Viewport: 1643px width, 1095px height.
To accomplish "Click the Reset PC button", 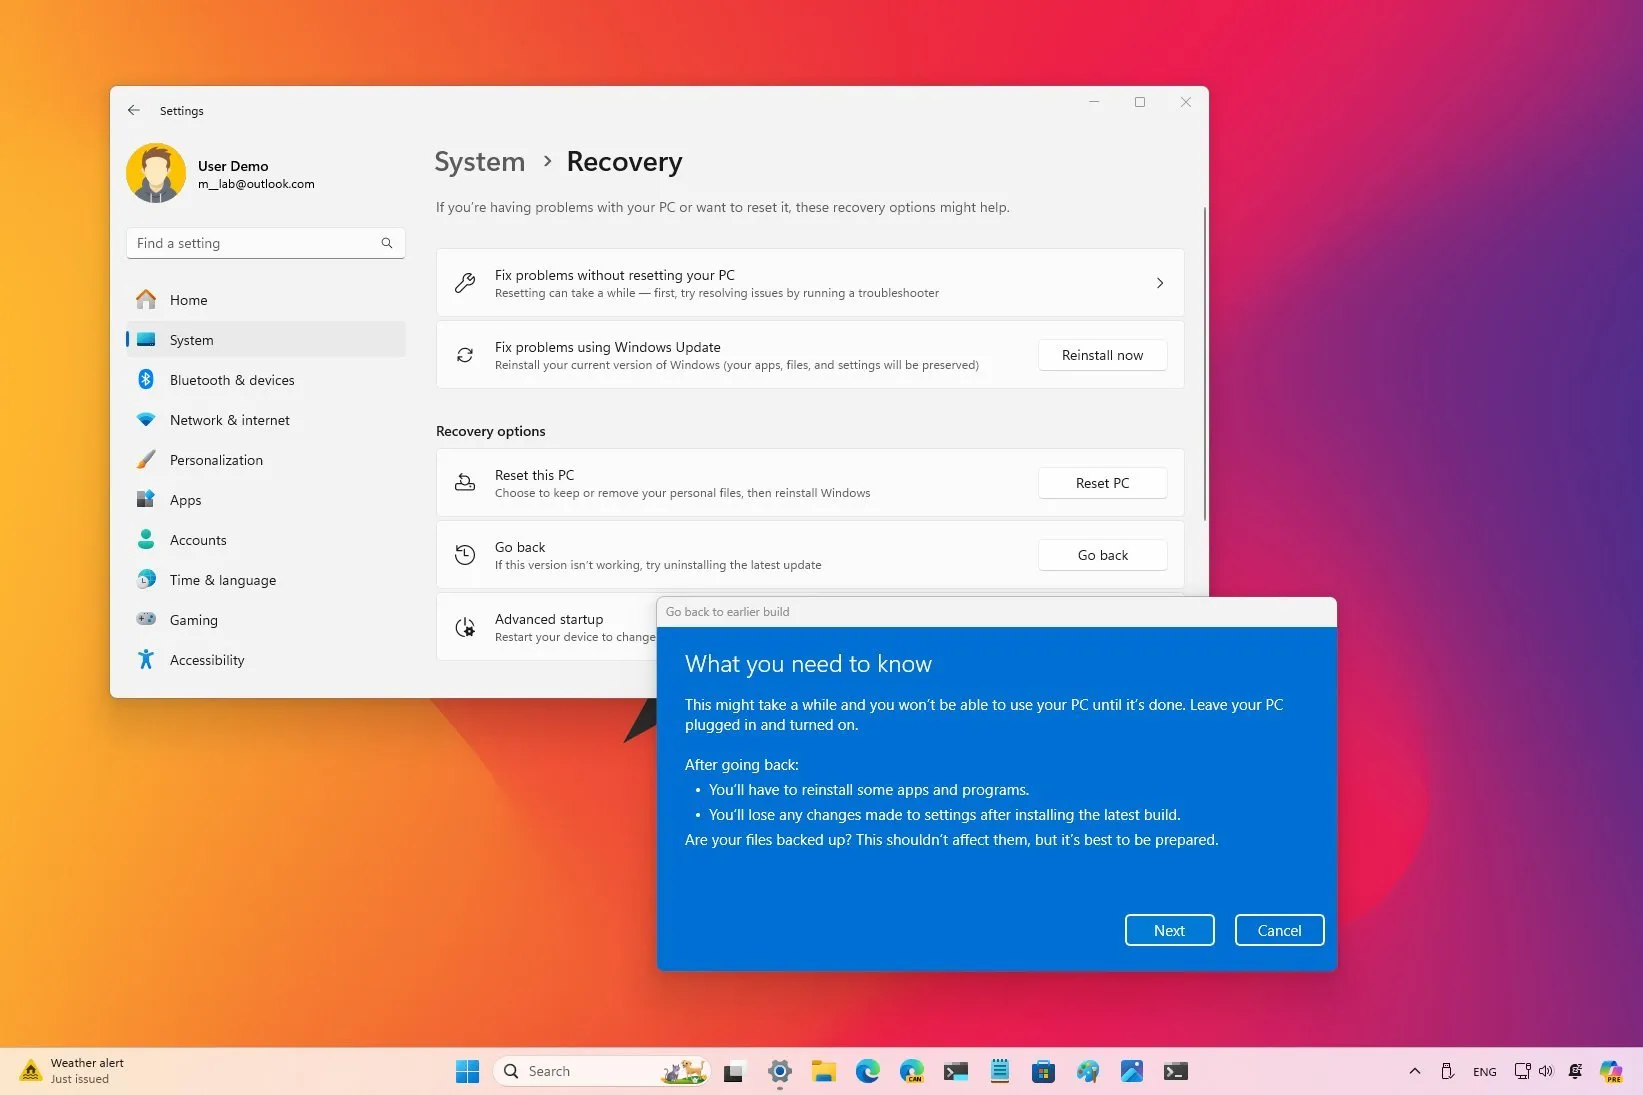I will [1102, 483].
